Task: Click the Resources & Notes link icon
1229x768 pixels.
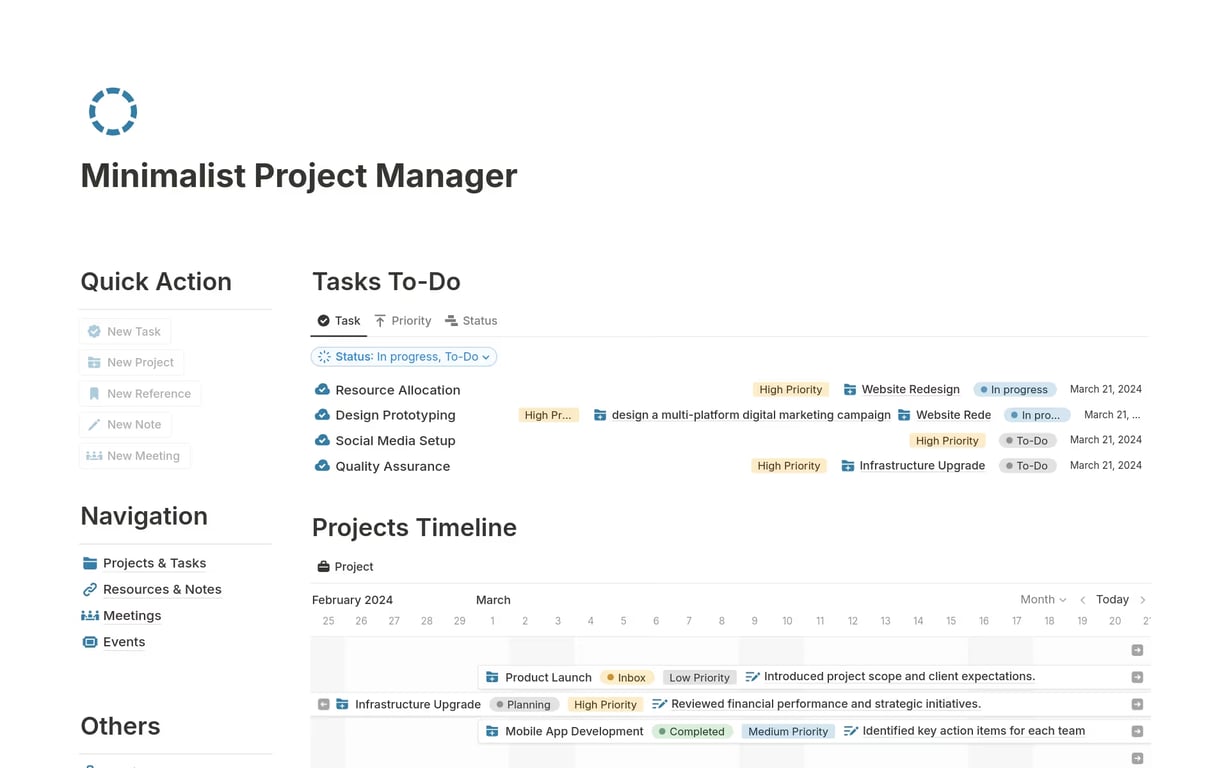Action: pyautogui.click(x=90, y=589)
